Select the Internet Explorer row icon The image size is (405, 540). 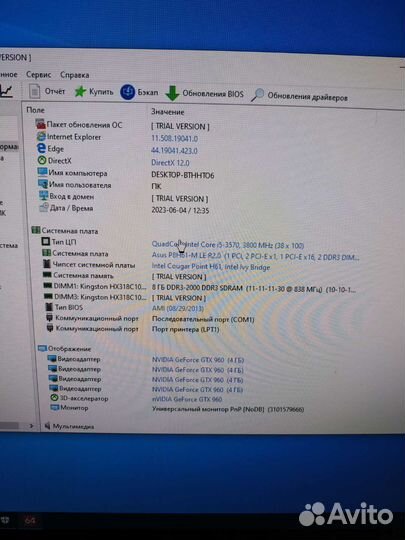coord(41,136)
